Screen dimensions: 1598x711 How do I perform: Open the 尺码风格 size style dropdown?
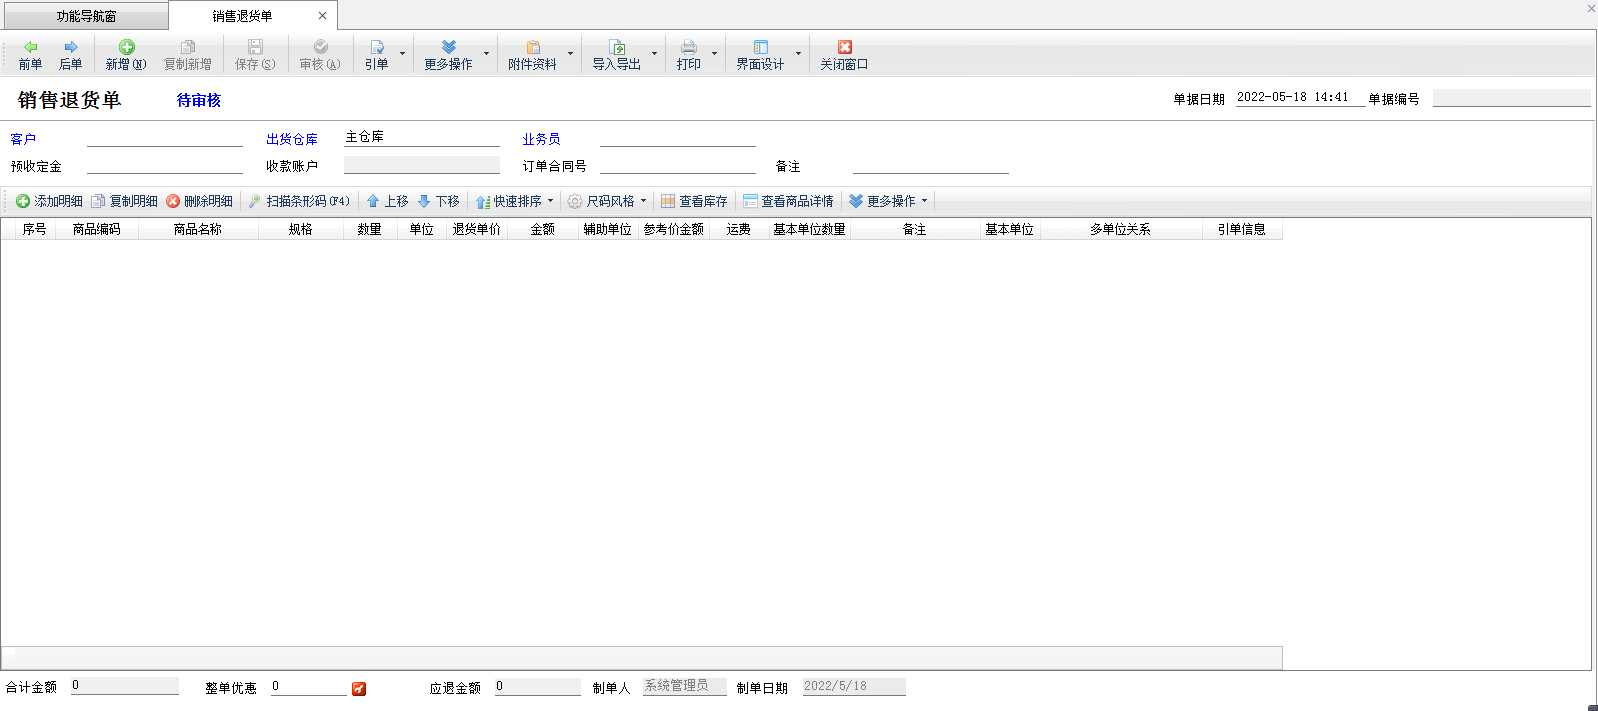click(643, 201)
